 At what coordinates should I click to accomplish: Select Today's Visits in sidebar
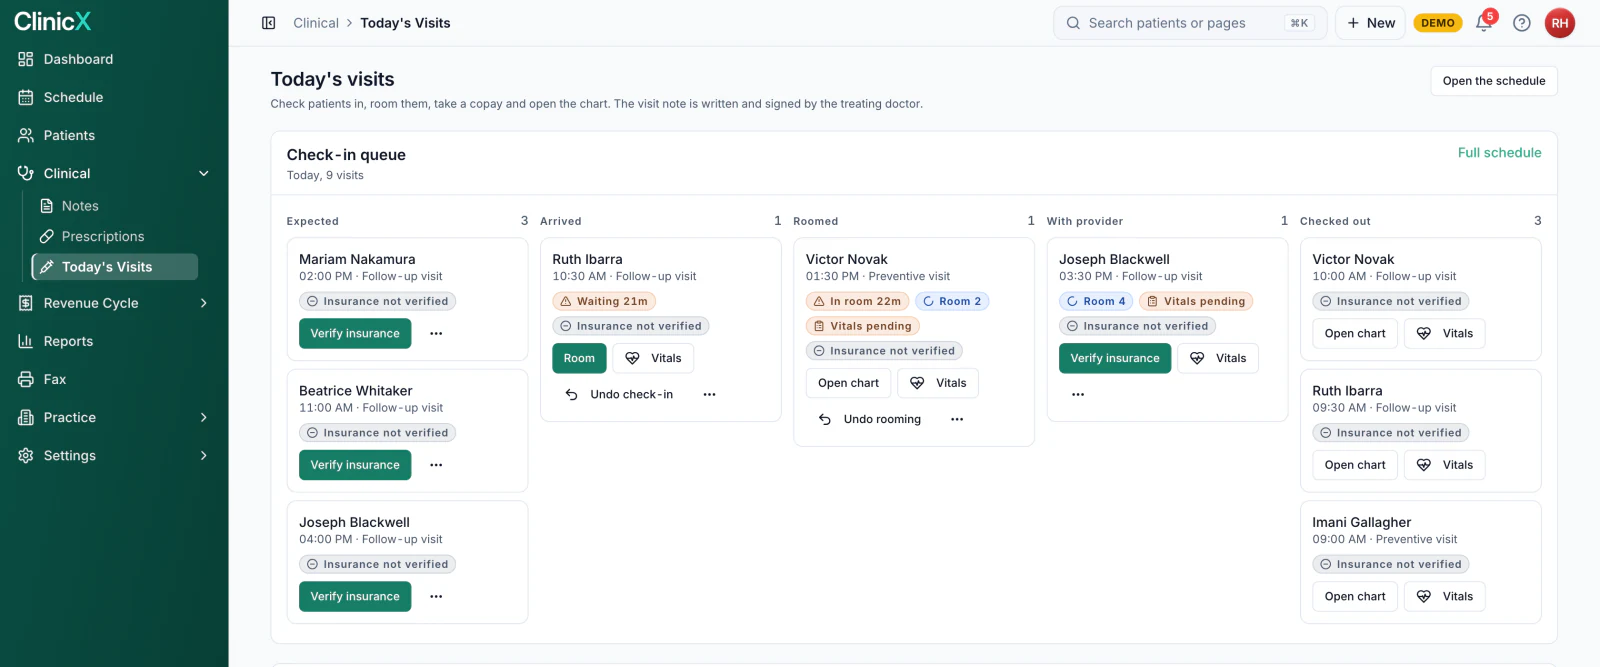coord(115,267)
